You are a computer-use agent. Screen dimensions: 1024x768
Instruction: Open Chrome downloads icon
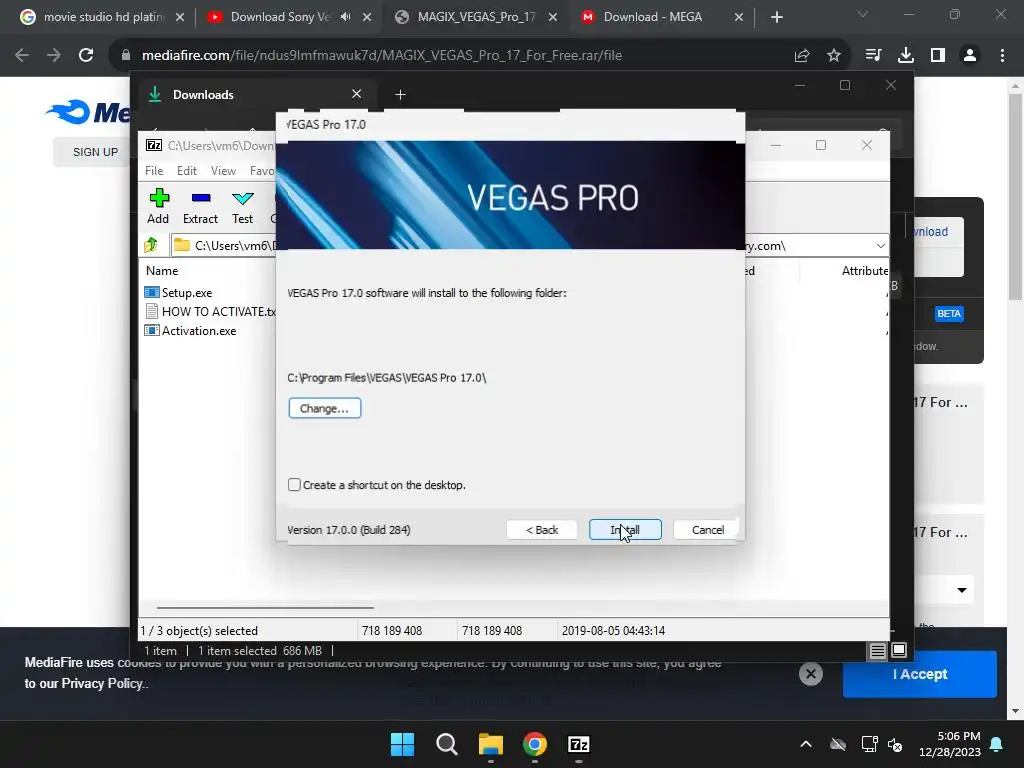click(906, 56)
